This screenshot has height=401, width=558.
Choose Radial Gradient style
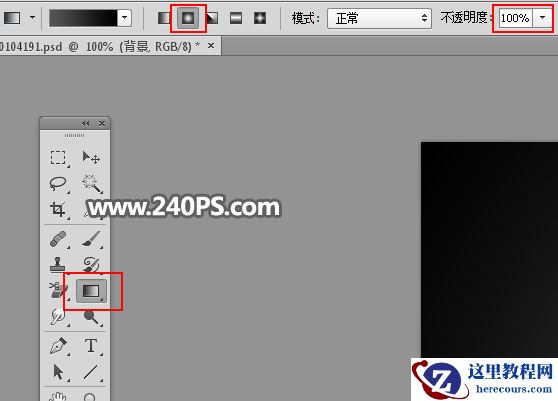point(188,18)
